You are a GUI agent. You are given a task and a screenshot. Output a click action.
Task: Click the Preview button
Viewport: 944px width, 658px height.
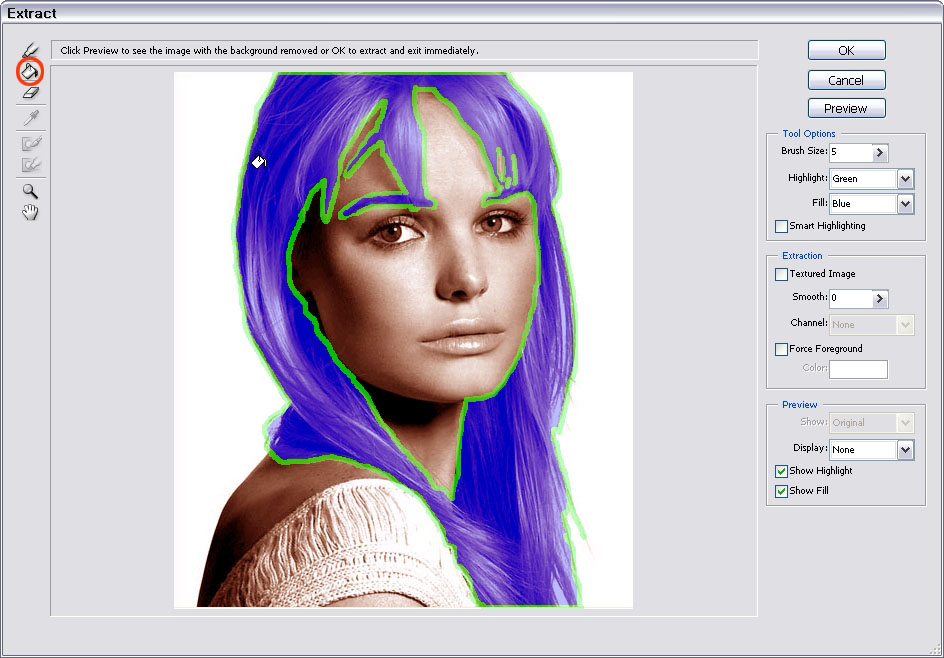point(846,108)
